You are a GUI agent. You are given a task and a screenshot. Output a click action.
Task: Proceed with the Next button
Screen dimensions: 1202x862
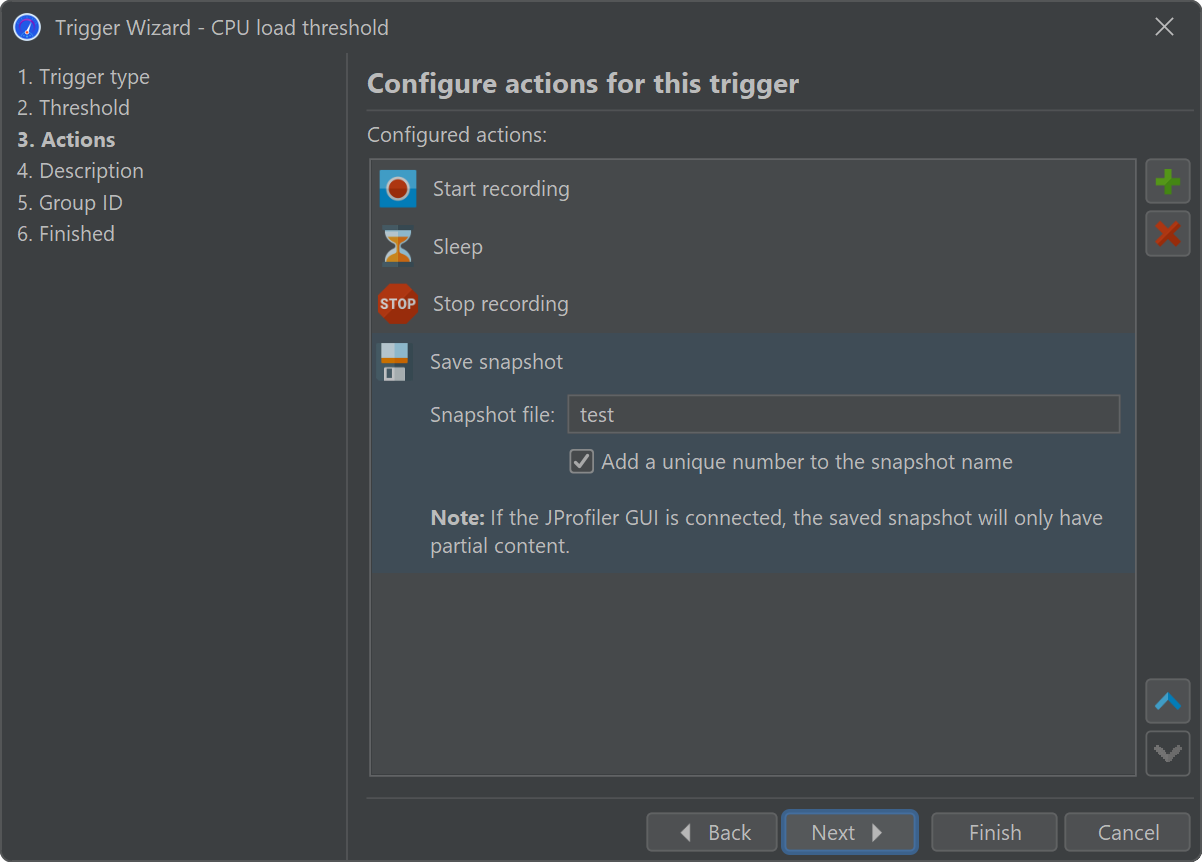pos(849,832)
